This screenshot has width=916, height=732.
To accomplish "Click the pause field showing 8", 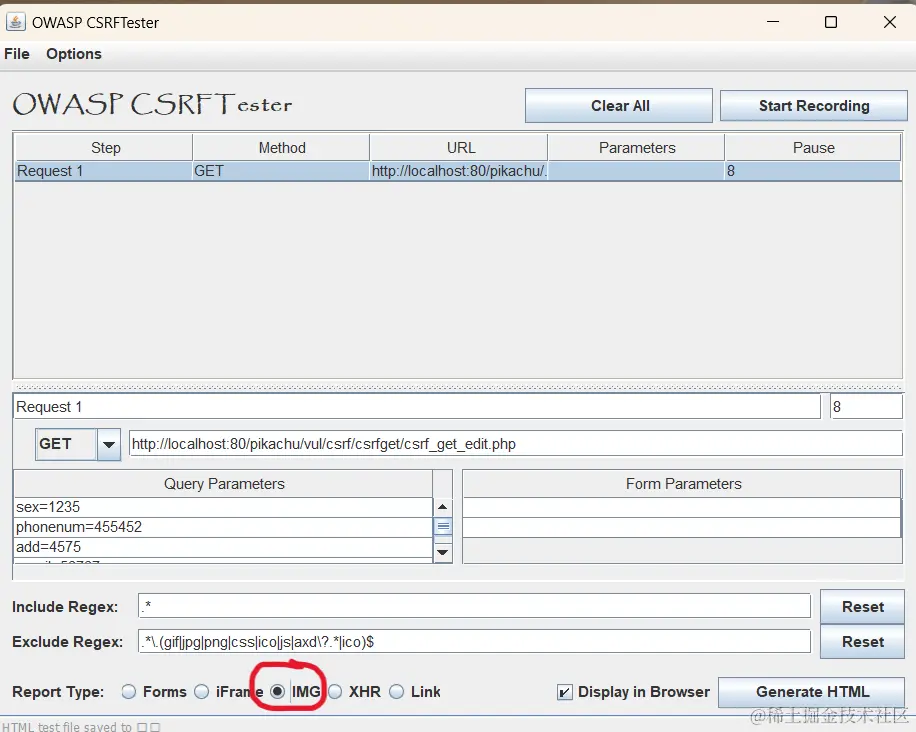I will tap(866, 407).
